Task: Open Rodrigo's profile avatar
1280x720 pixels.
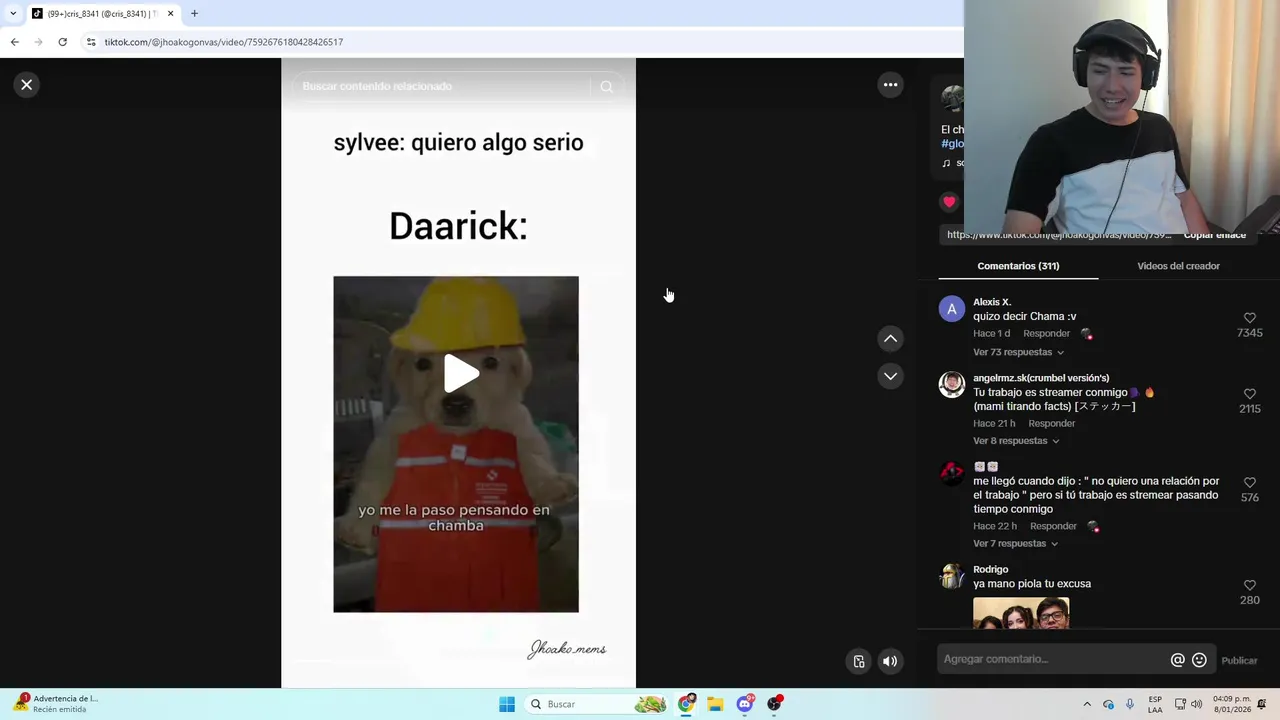Action: tap(952, 577)
